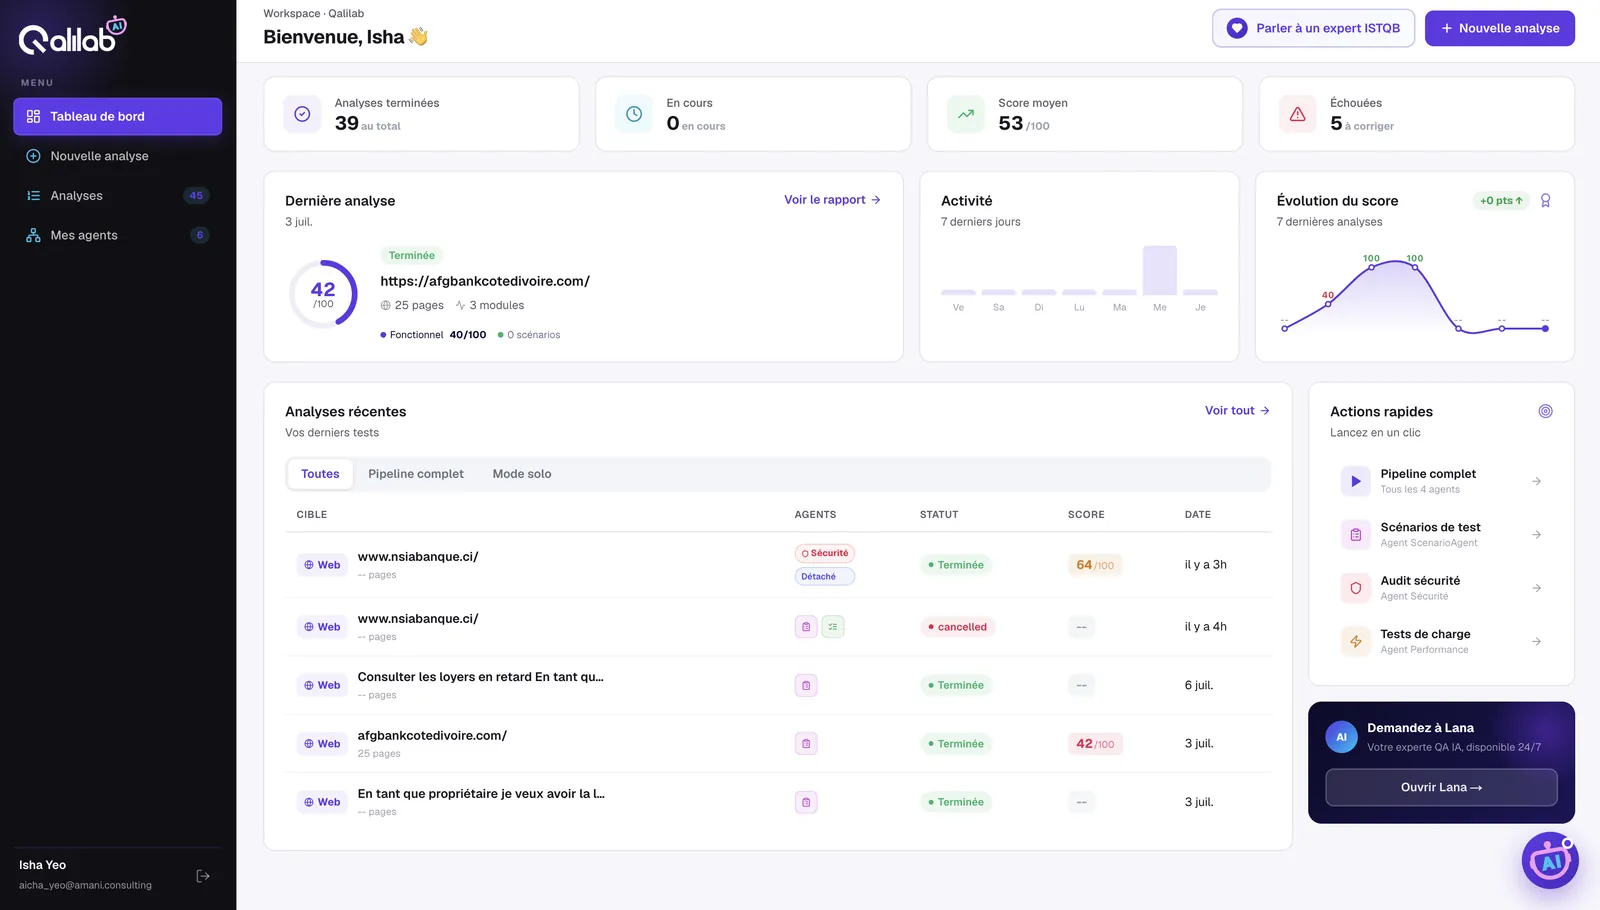Open Analyses in sidebar menu
The height and width of the screenshot is (910, 1600).
pyautogui.click(x=118, y=196)
